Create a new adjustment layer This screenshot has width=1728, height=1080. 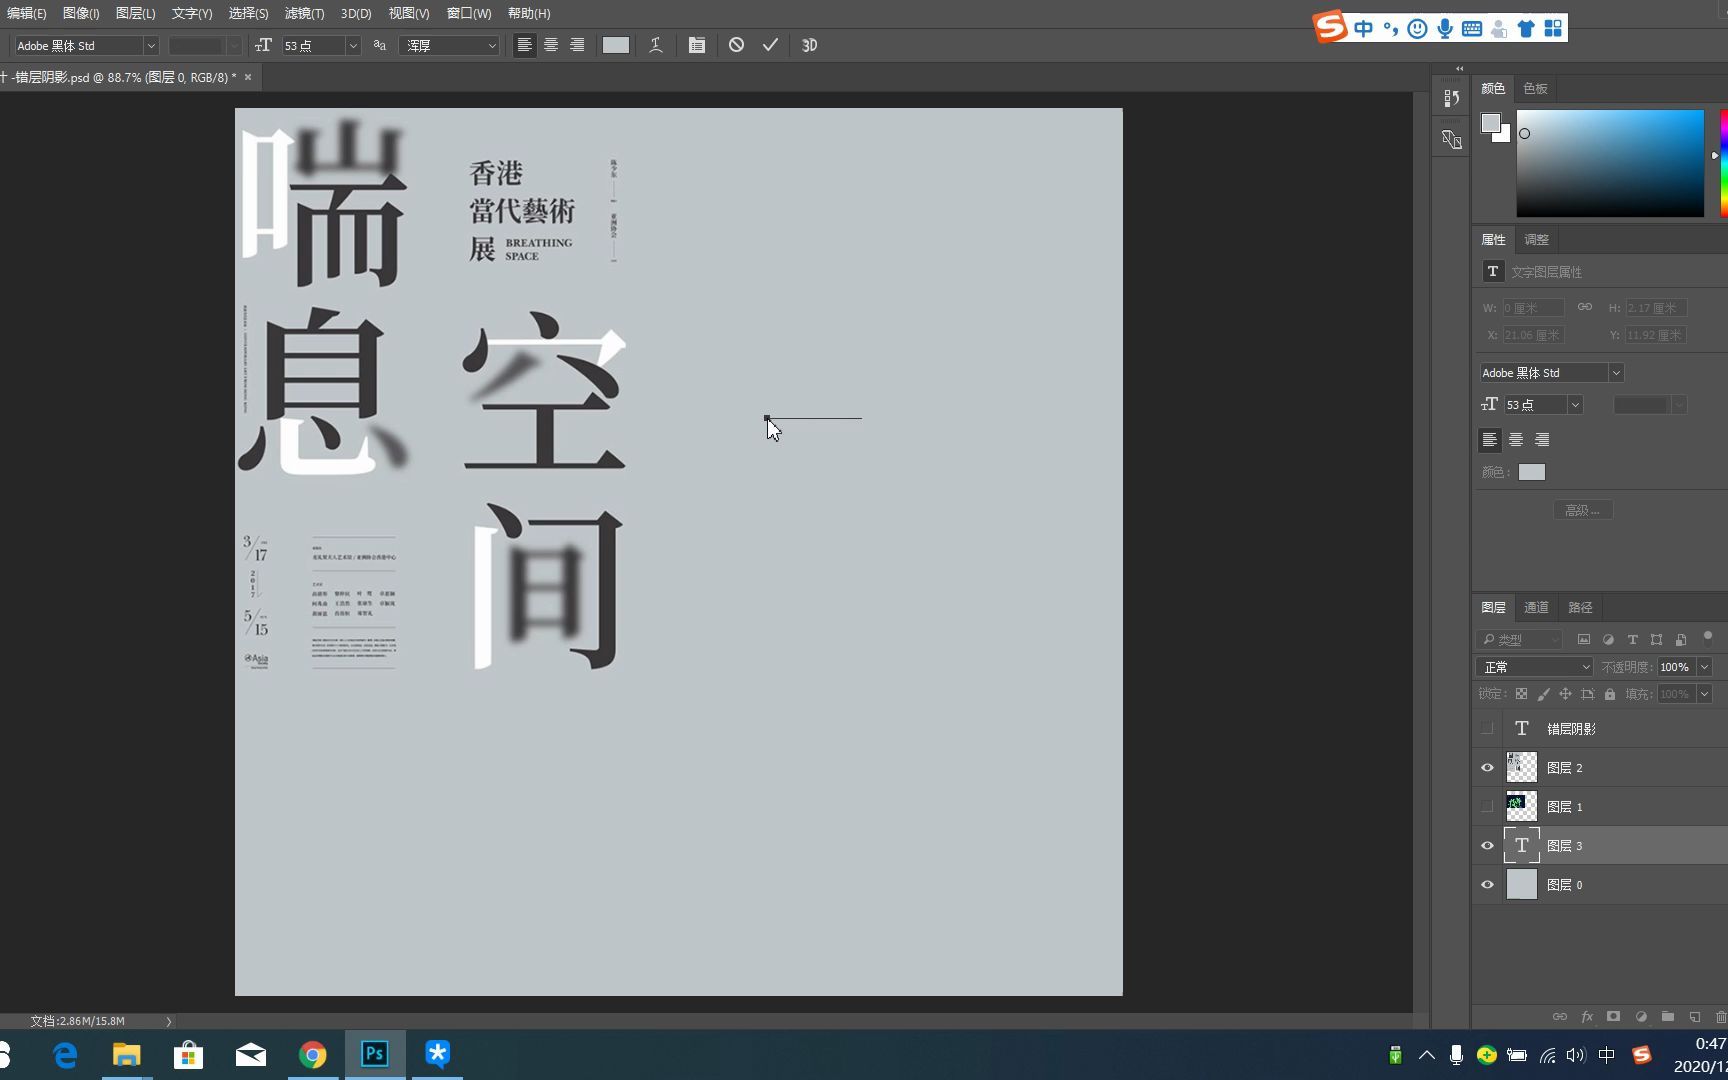(x=1640, y=1016)
